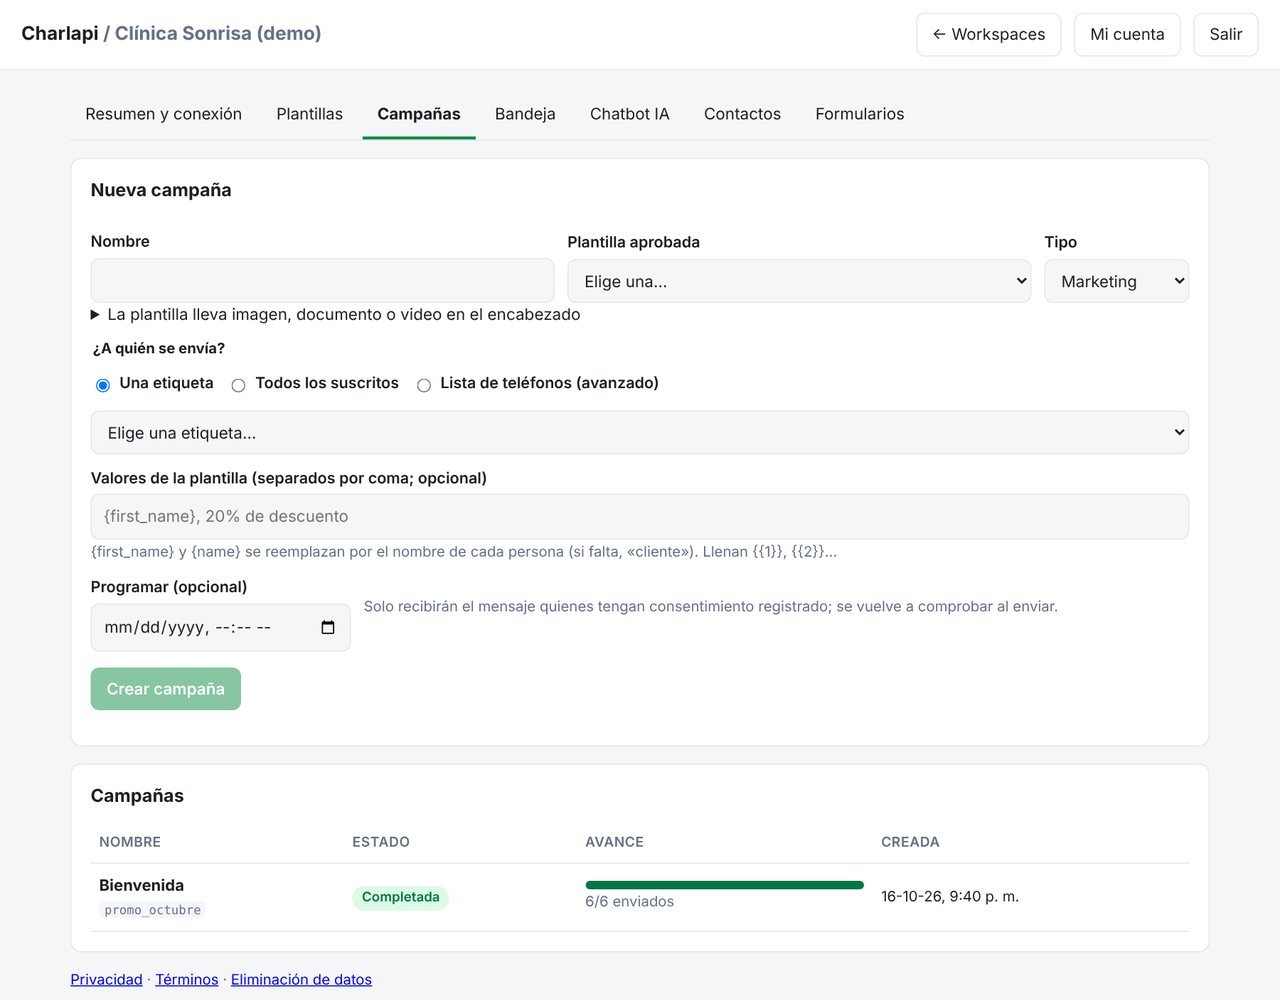The image size is (1280, 1000).
Task: Click the AVANCE column header
Action: pyautogui.click(x=614, y=842)
